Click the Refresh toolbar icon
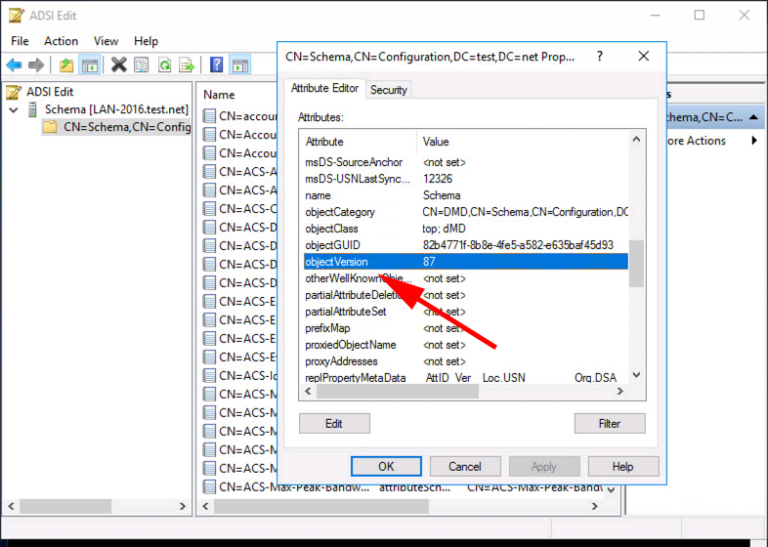The width and height of the screenshot is (768, 547). [x=163, y=65]
